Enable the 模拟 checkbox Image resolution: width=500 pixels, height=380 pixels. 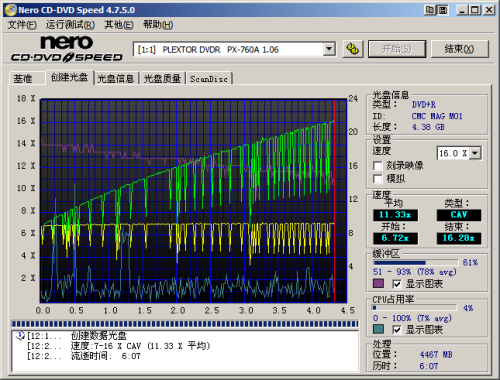pyautogui.click(x=378, y=179)
